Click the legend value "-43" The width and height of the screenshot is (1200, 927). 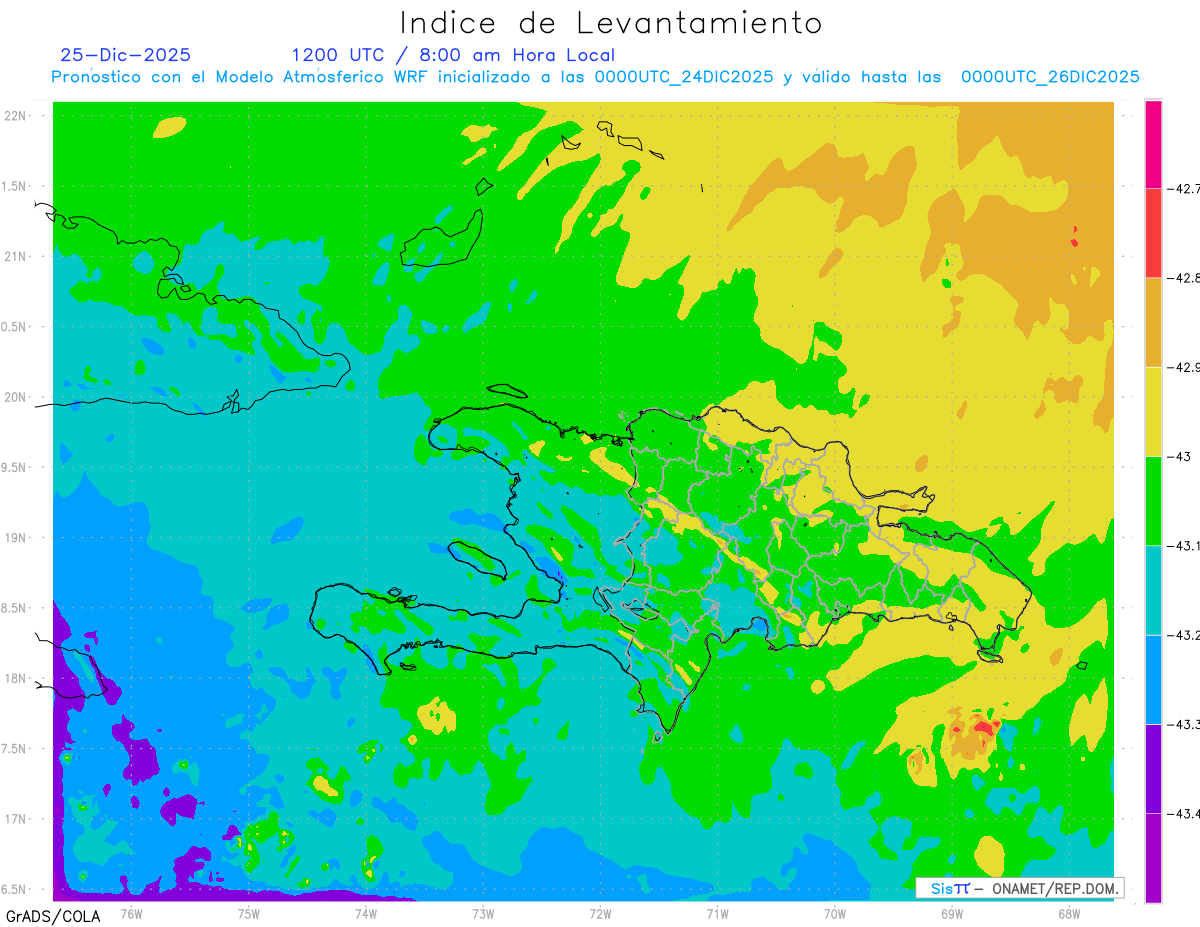1180,456
